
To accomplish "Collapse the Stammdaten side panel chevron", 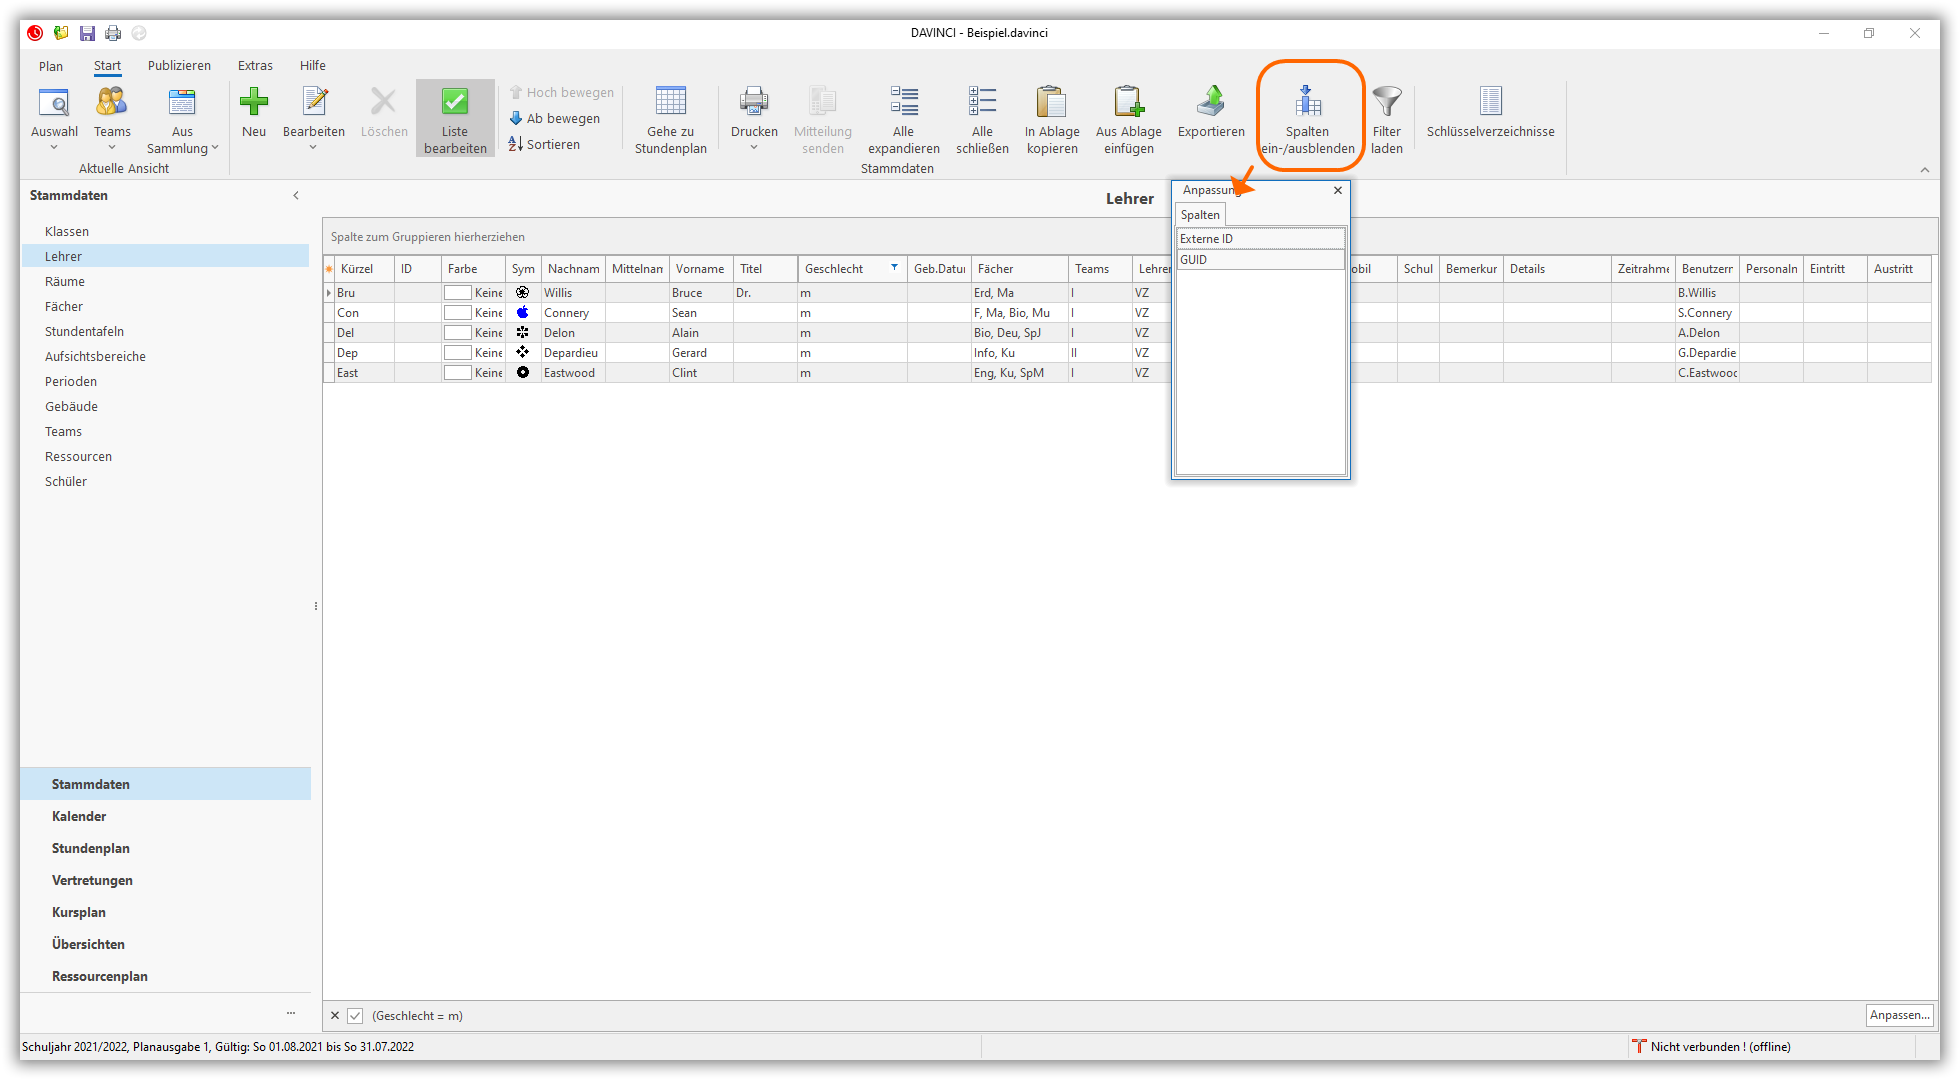I will 296,196.
